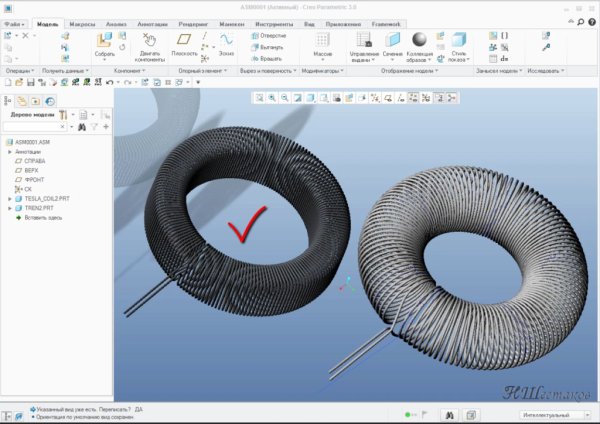Open the Интеллектуальный selection filter dropdown
This screenshot has height=424, width=600.
[x=555, y=415]
